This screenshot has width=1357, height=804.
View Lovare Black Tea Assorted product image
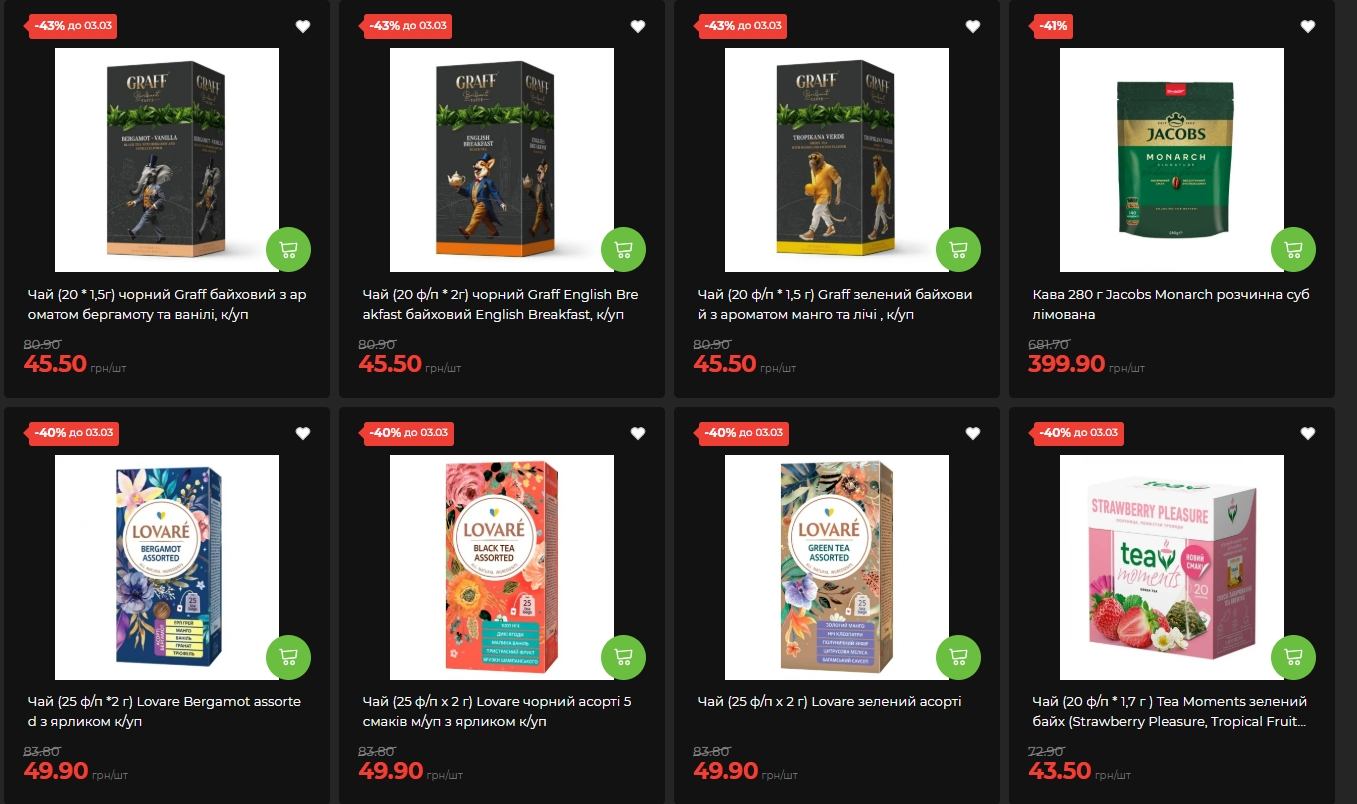point(502,567)
